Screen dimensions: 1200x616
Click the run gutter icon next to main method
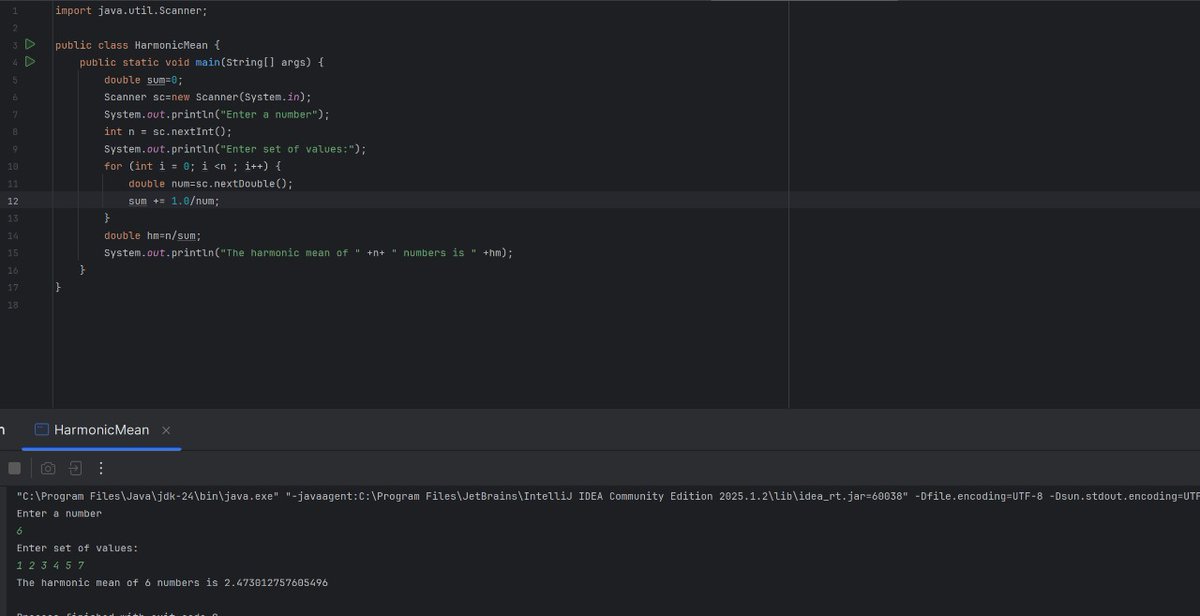coord(30,61)
